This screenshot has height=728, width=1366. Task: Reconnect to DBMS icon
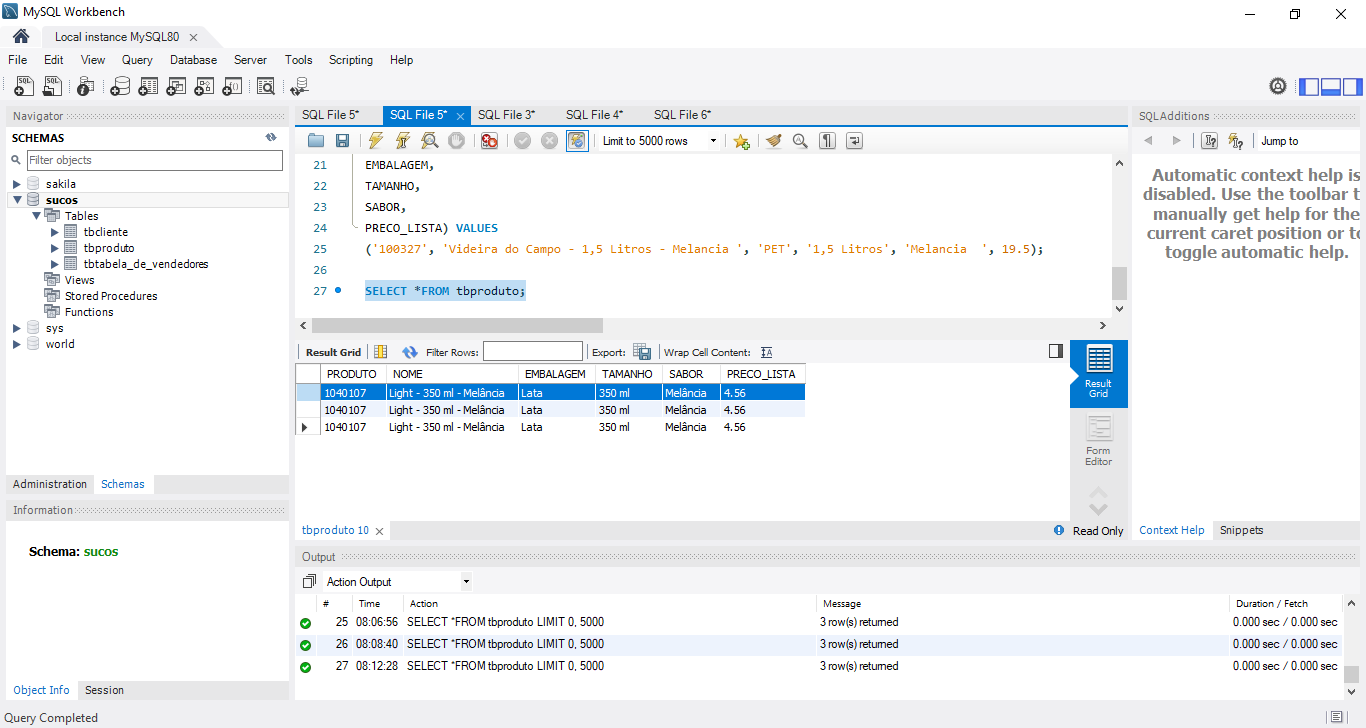[300, 87]
